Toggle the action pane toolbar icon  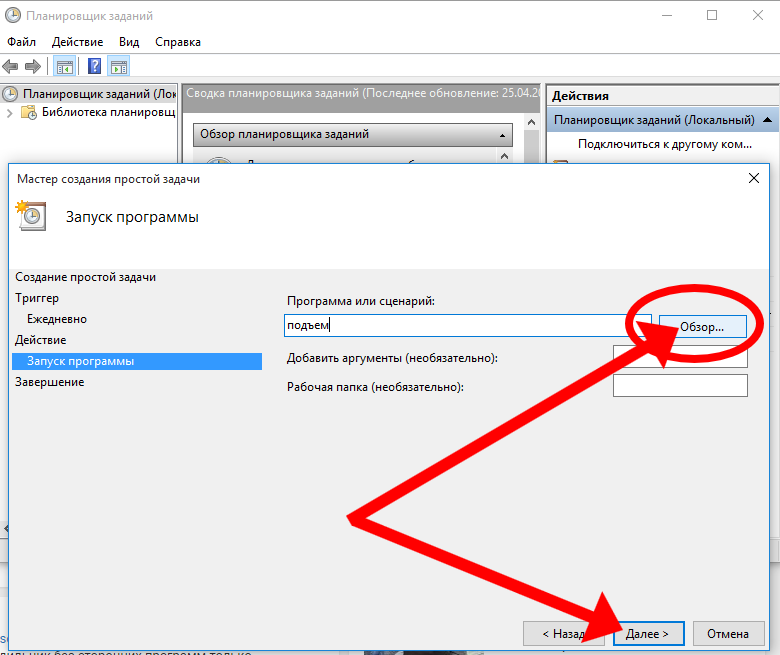coord(119,67)
